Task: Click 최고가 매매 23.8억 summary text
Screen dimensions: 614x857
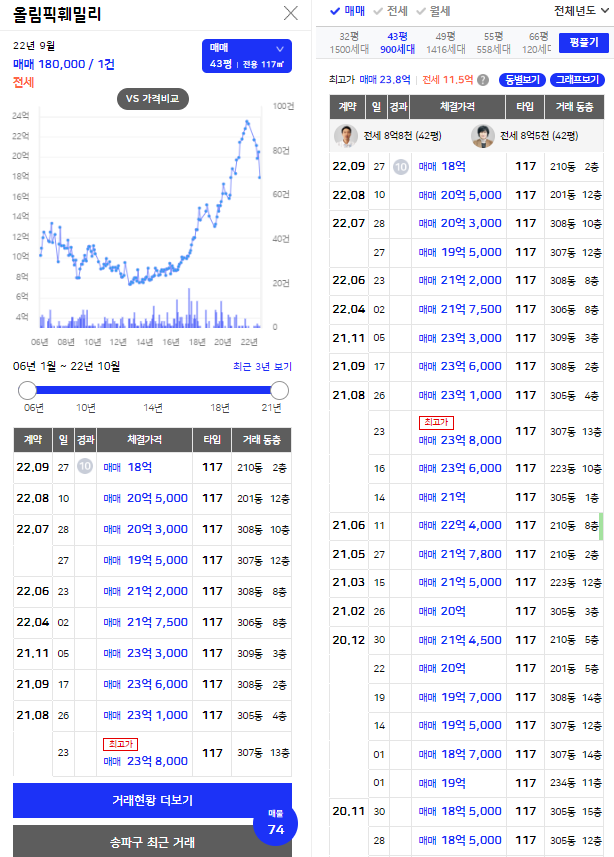Action: (370, 80)
